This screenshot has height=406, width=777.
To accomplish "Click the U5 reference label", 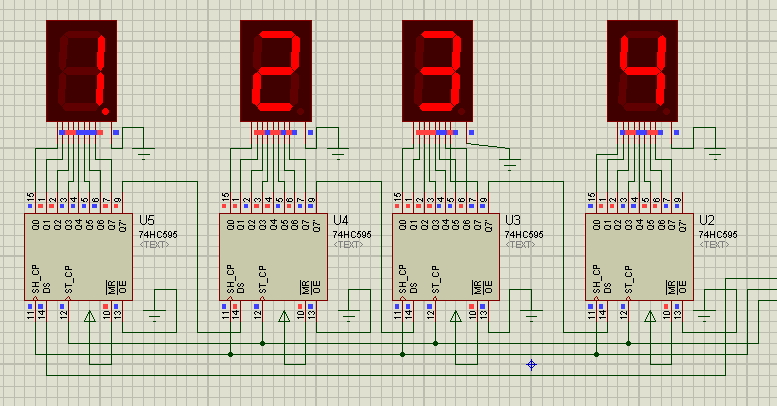I will tap(147, 221).
